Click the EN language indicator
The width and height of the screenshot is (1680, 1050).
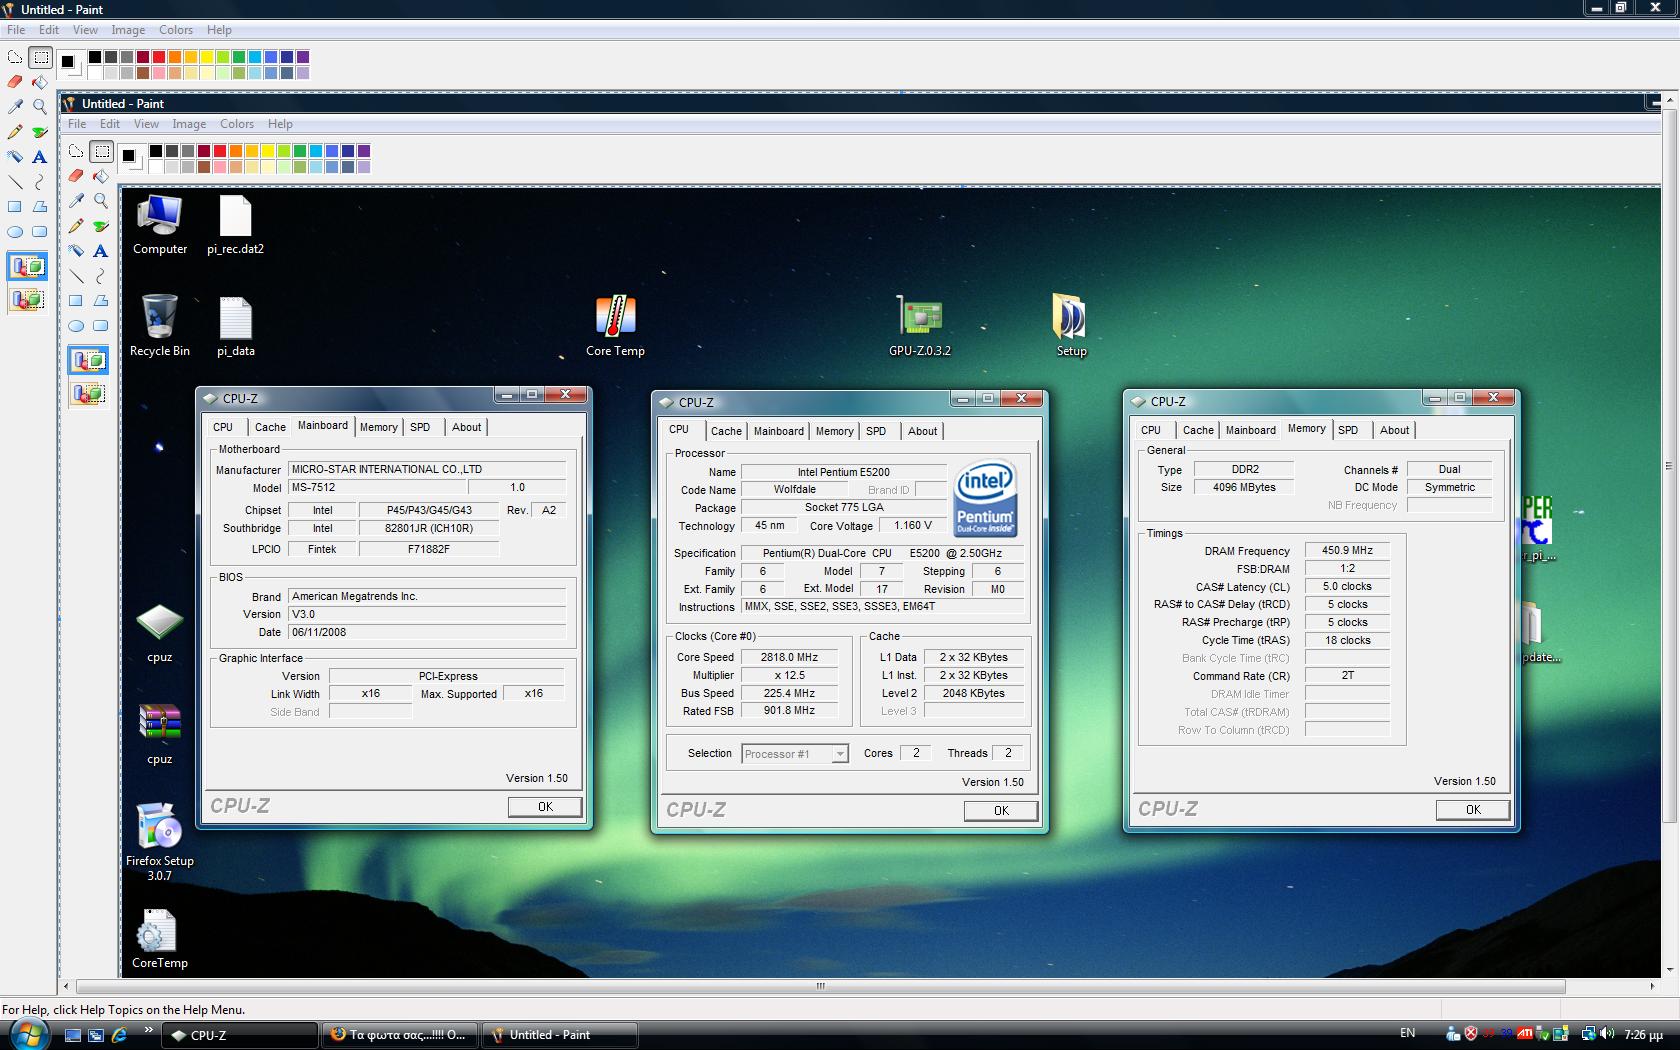tap(1407, 1034)
